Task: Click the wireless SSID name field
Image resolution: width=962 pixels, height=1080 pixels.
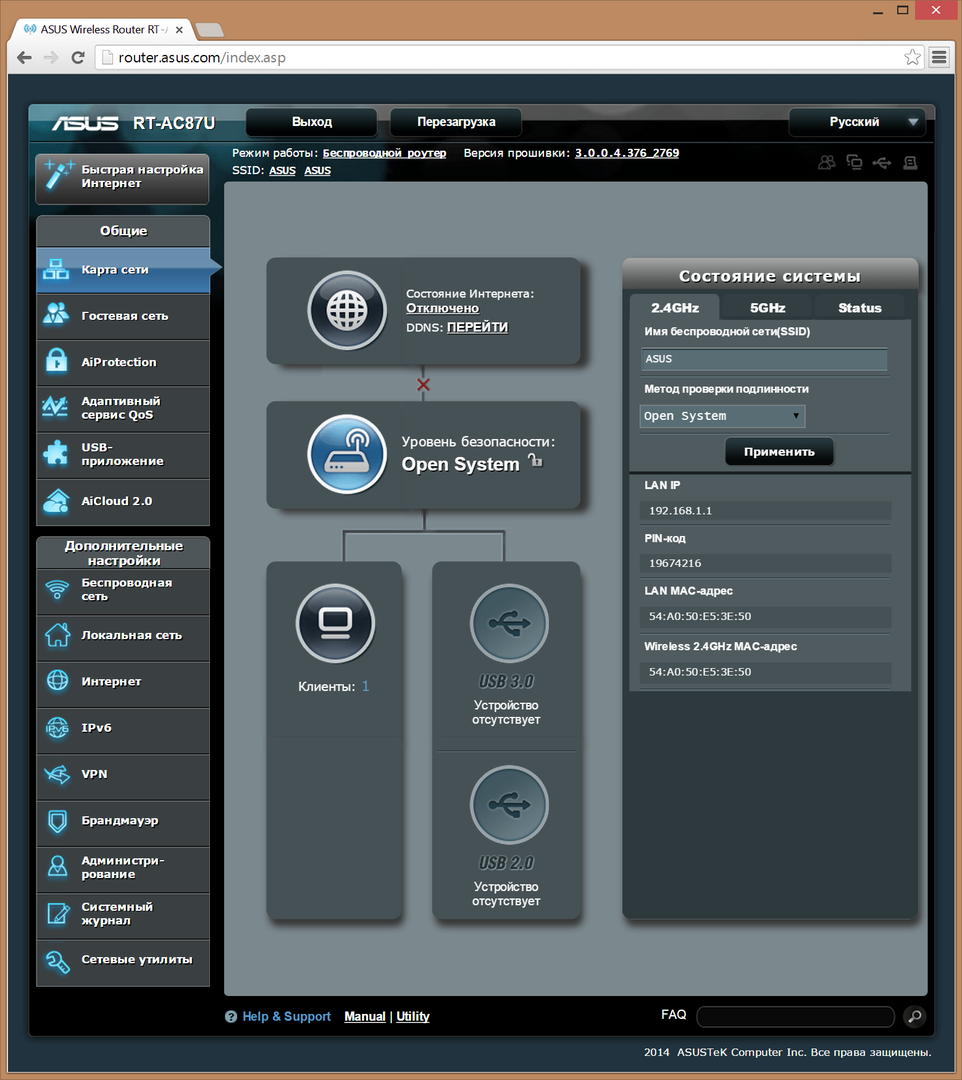Action: click(764, 359)
